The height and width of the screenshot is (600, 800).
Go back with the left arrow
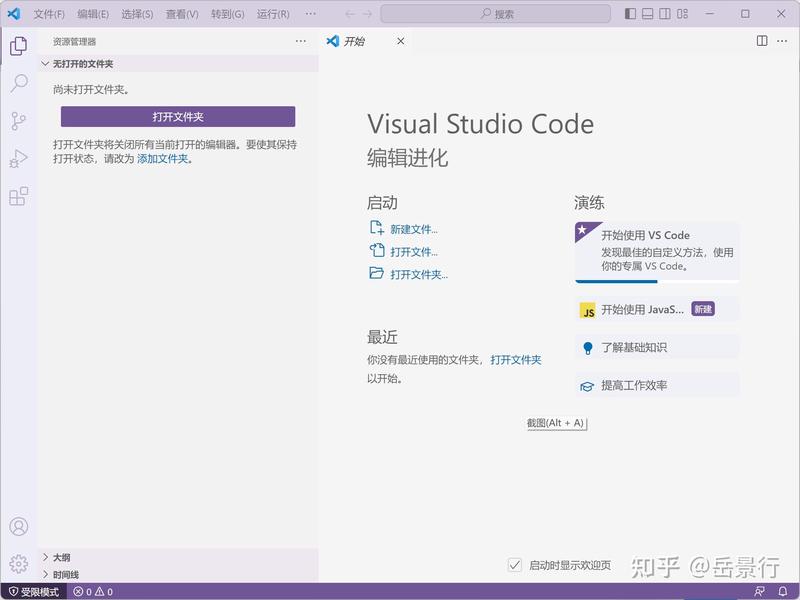(350, 14)
